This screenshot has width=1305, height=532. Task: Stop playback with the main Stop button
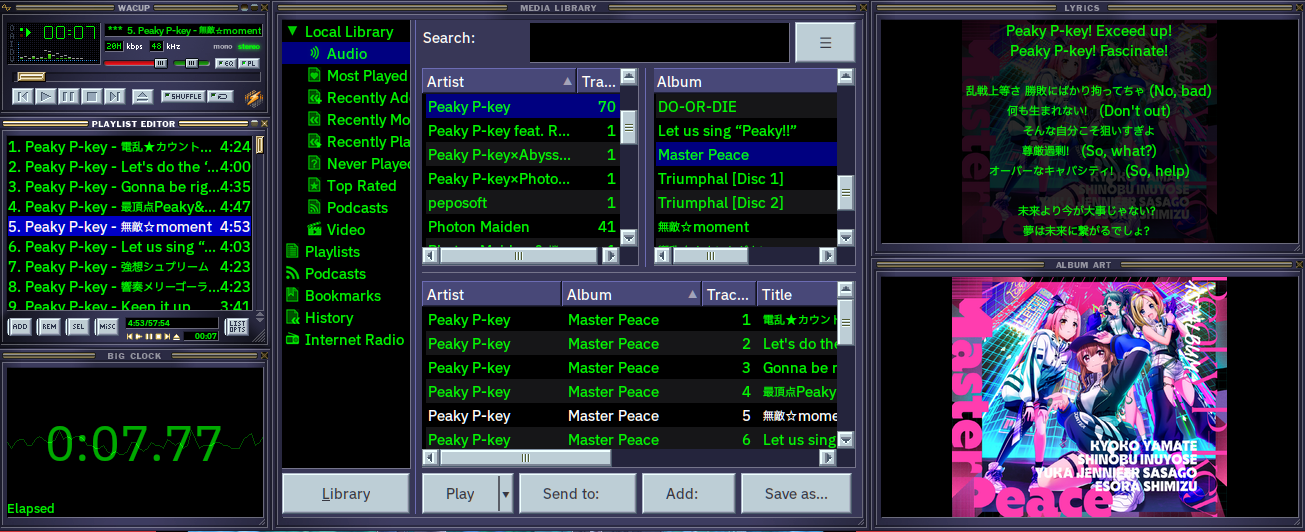coord(92,96)
